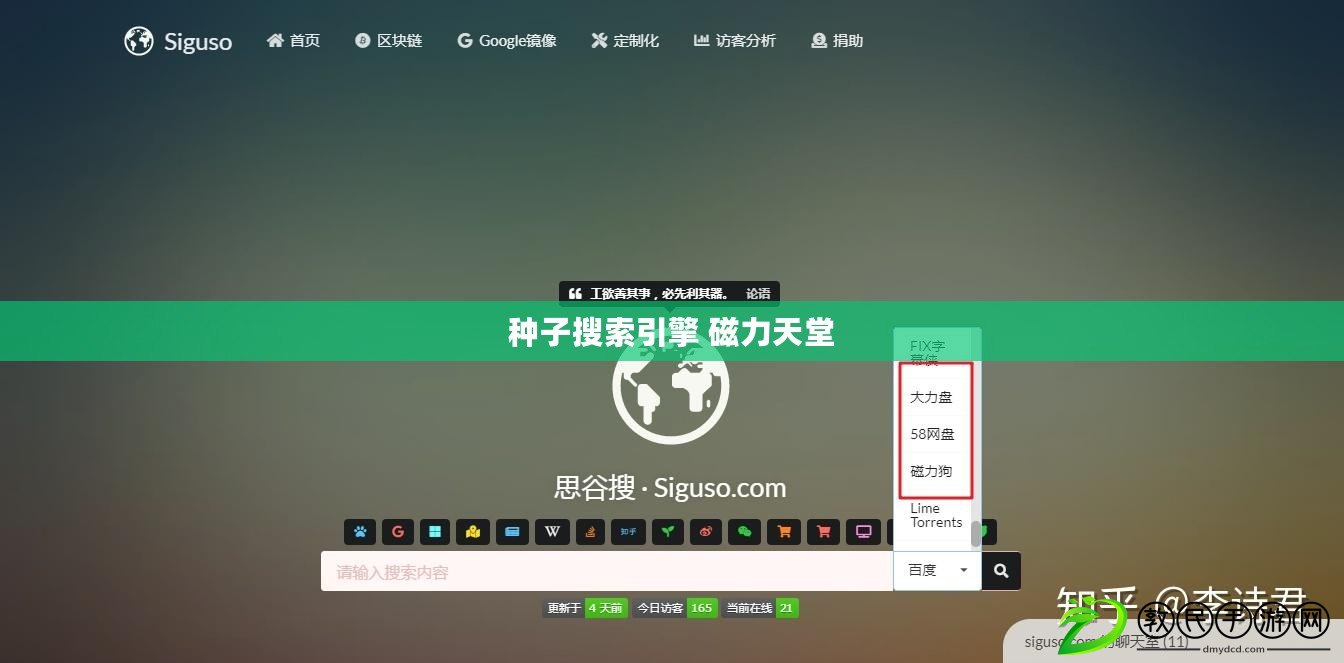Screen dimensions: 1344x663
Task: Select the blue card search icon
Action: (512, 532)
